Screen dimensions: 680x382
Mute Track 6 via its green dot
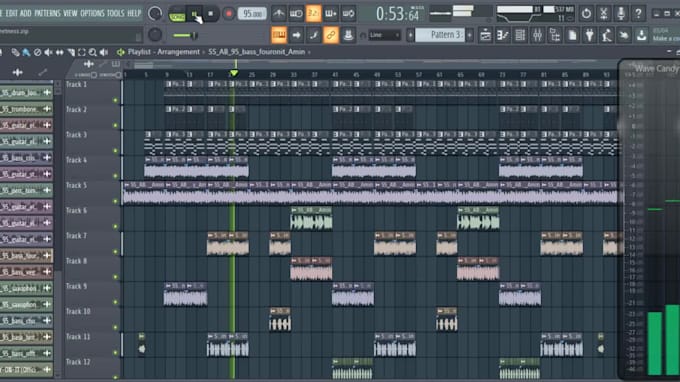(x=115, y=226)
